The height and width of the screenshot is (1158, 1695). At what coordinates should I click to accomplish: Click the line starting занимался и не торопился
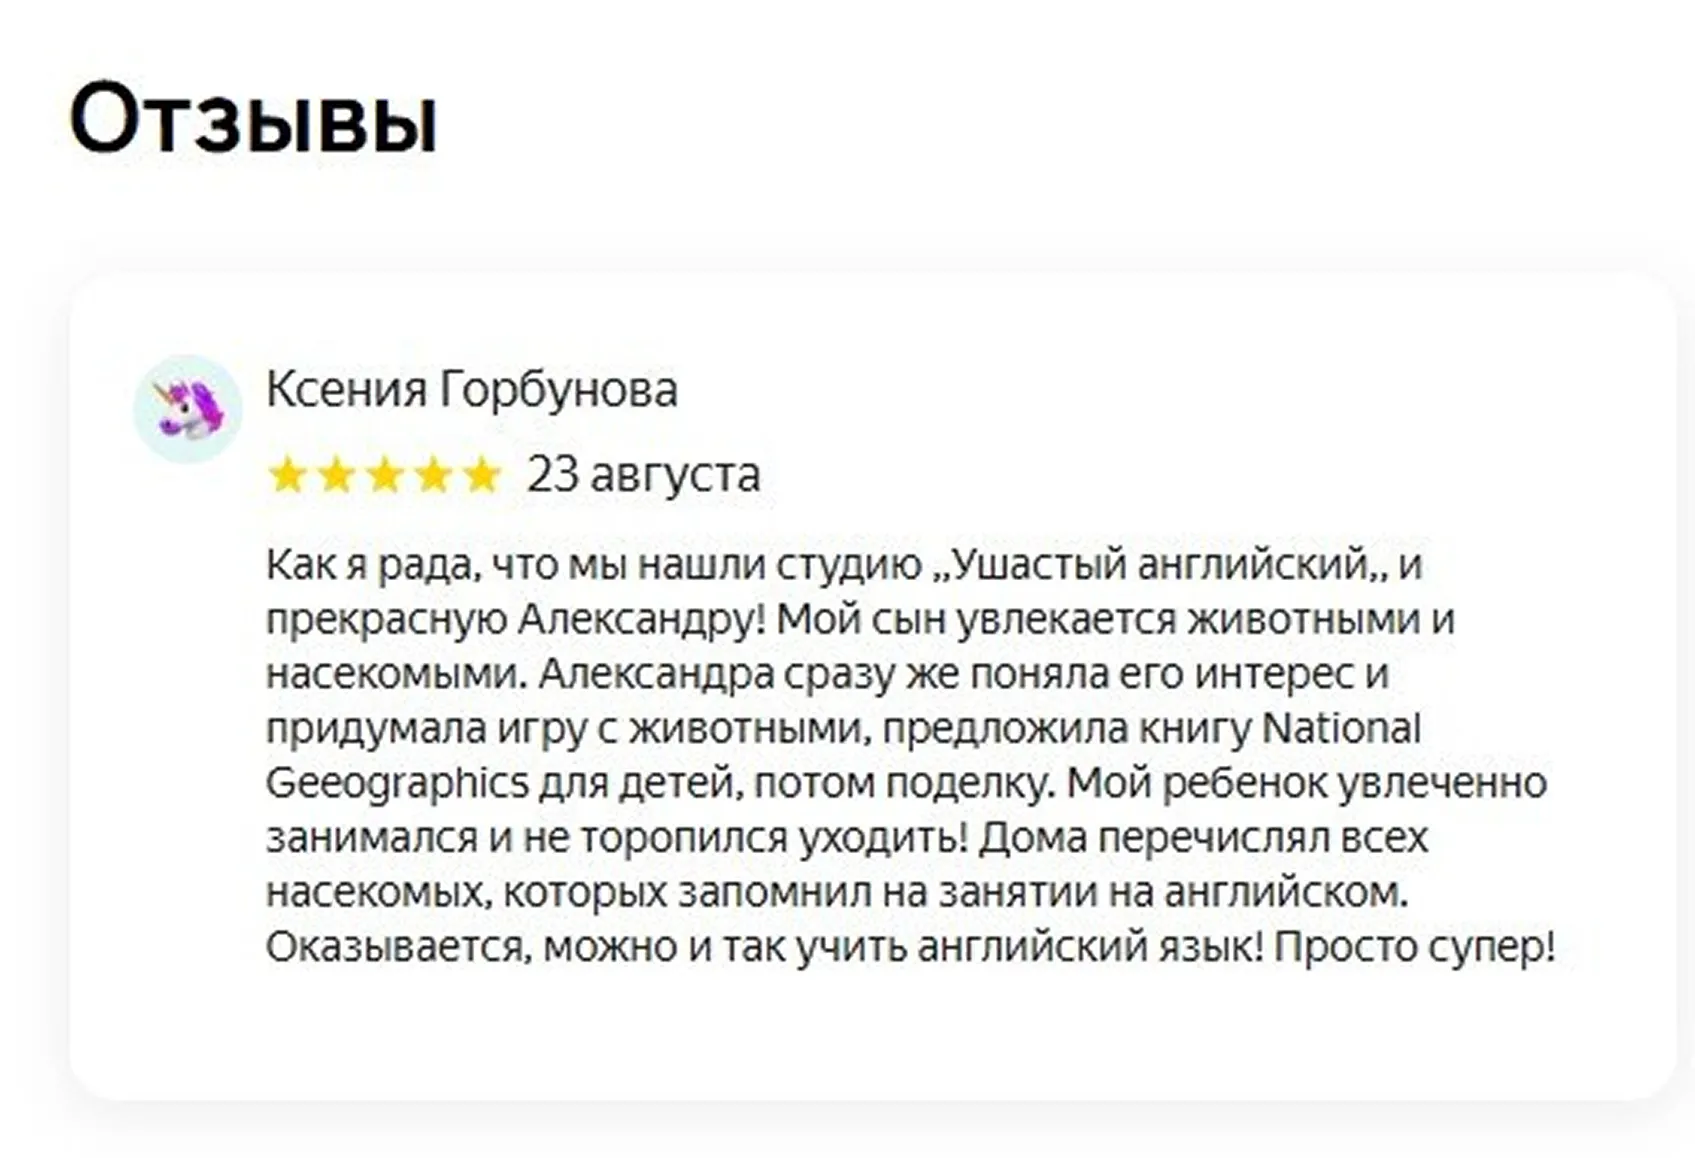coord(847,837)
